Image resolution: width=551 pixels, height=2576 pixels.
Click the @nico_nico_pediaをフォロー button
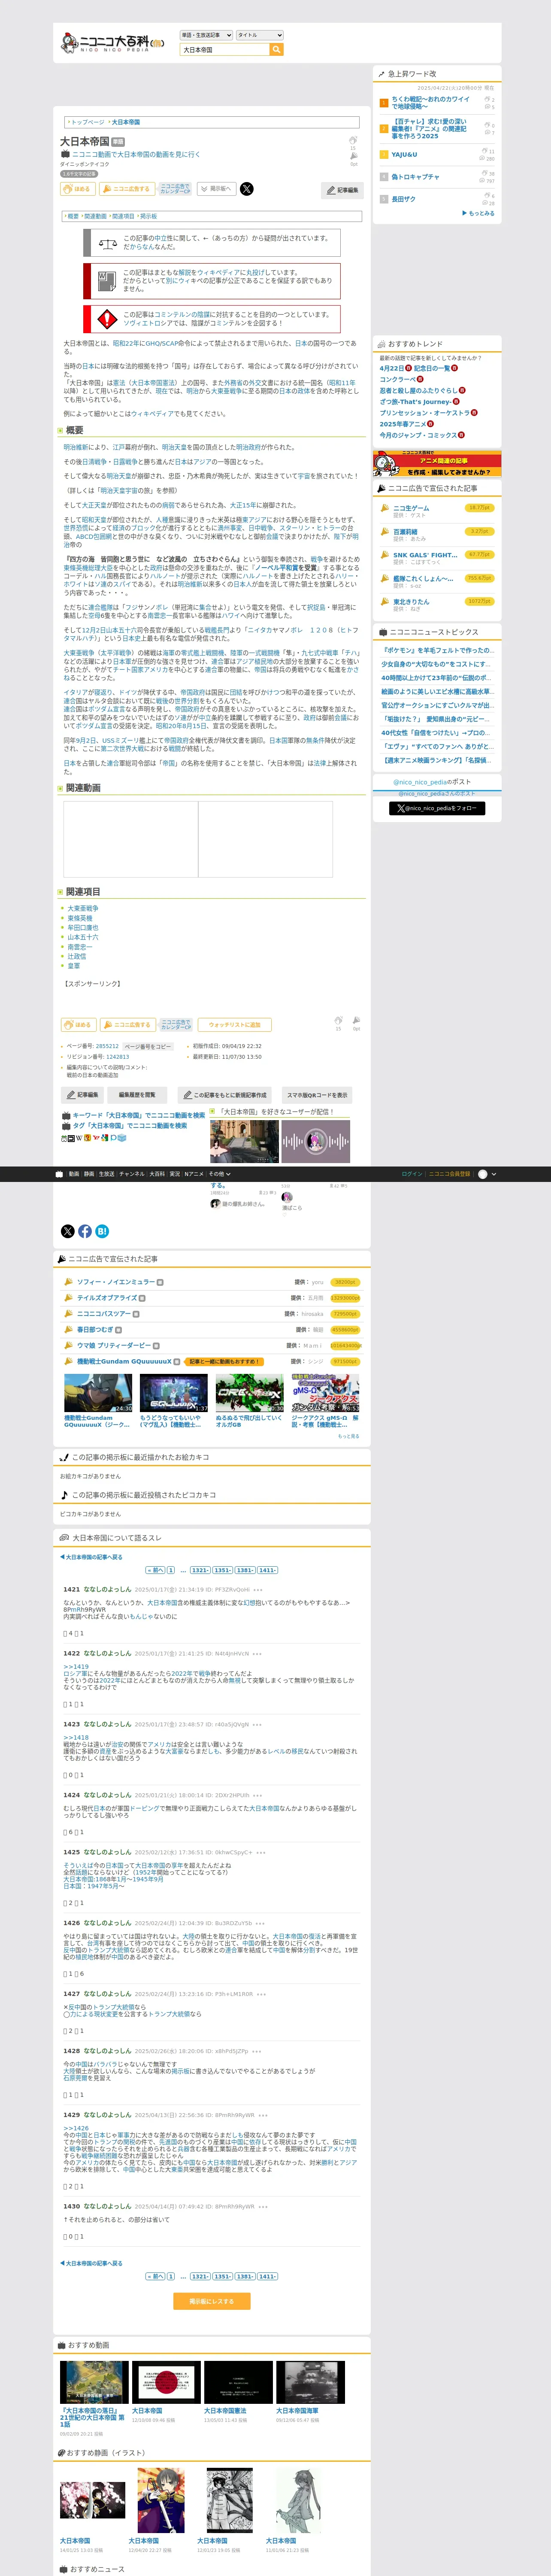tap(437, 808)
